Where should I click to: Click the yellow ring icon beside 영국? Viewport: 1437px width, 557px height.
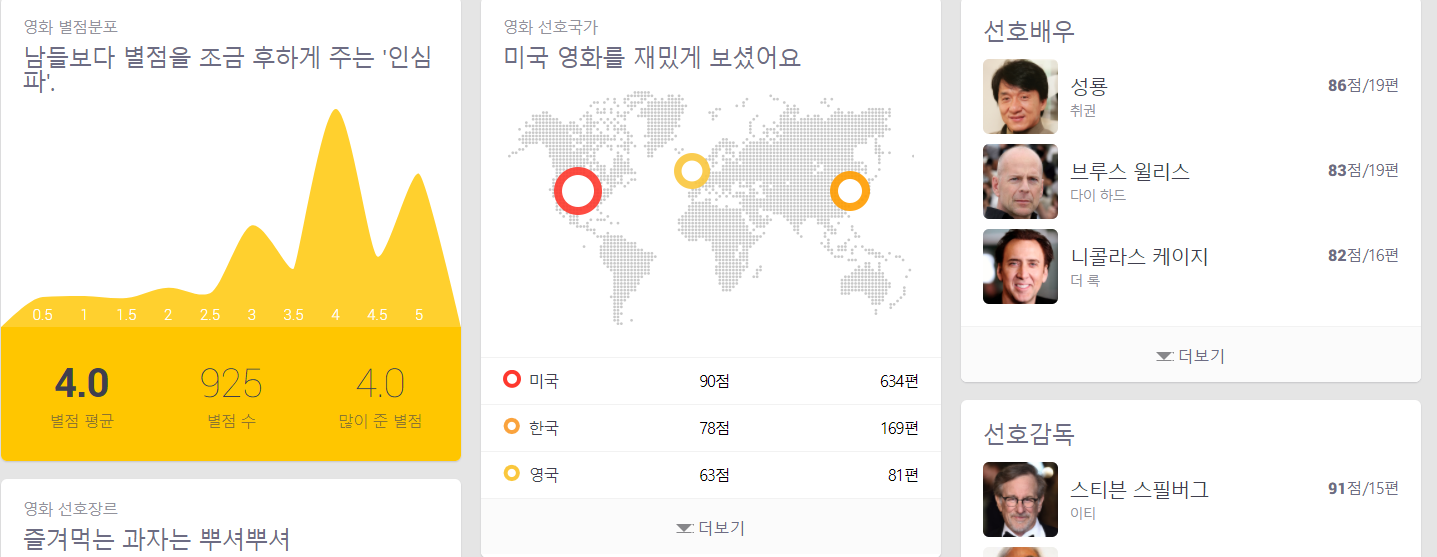(x=512, y=474)
